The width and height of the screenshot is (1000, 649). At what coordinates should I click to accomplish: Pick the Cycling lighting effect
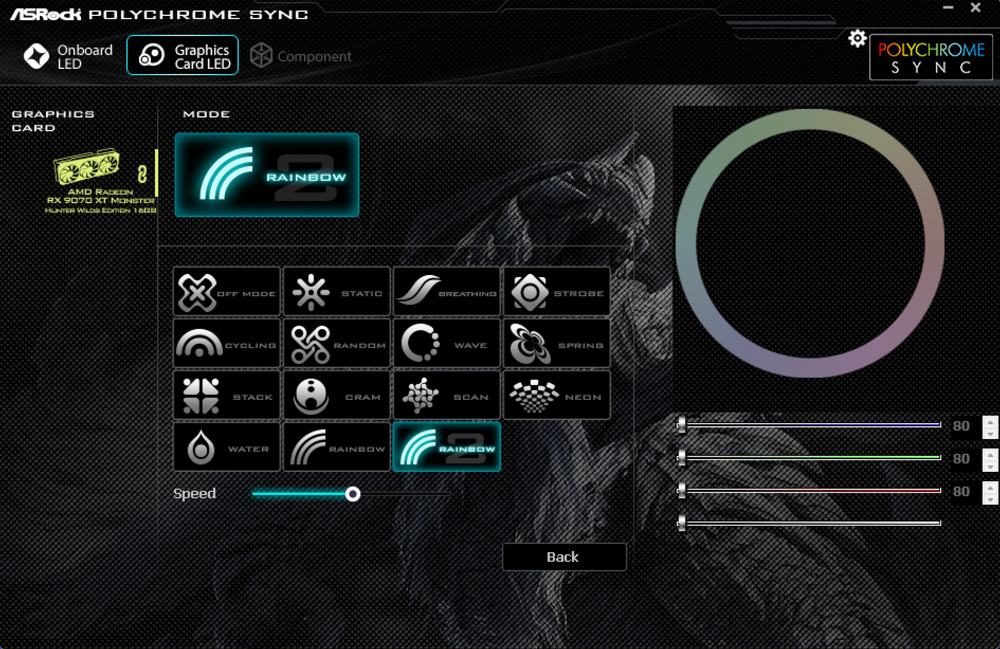point(226,344)
